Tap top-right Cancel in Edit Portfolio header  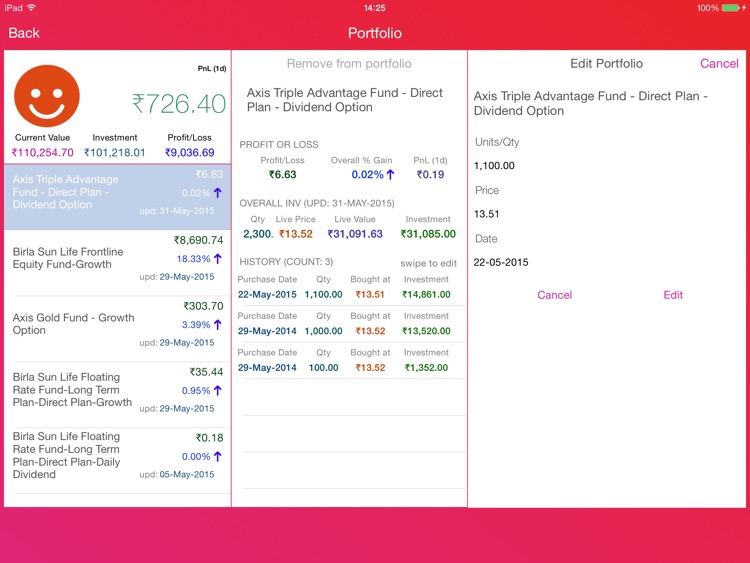click(719, 64)
